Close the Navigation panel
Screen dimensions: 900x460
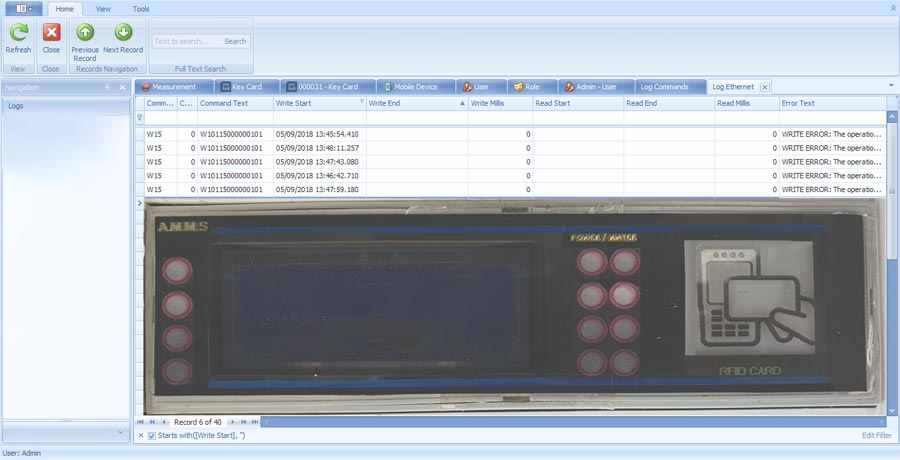coord(122,87)
